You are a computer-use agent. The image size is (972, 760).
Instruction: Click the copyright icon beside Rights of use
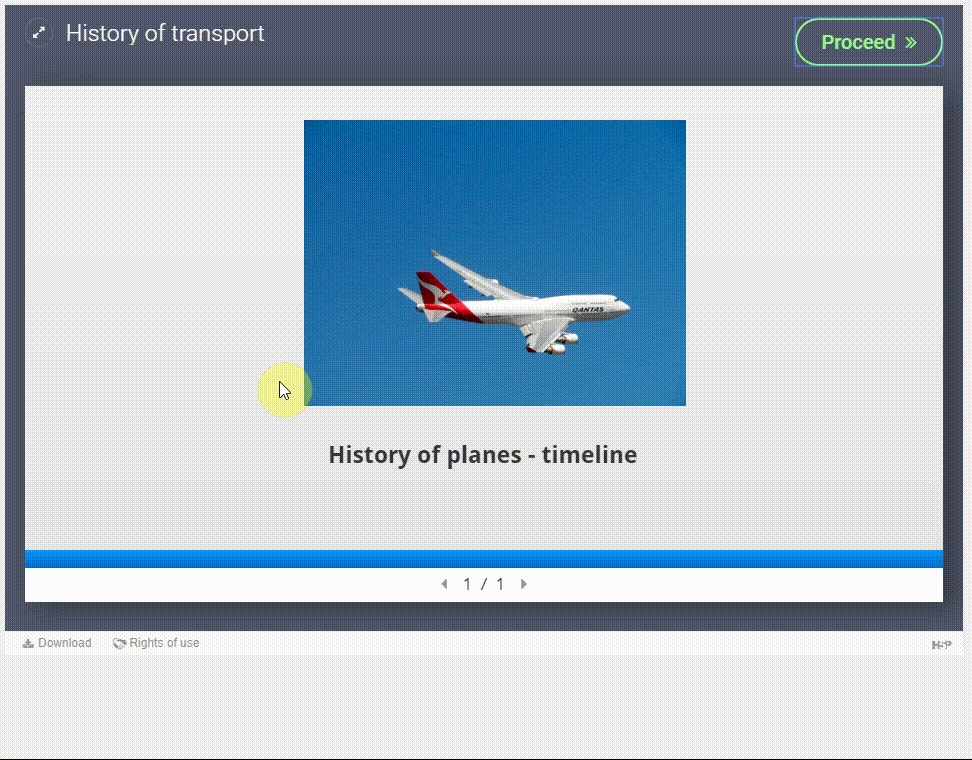coord(119,644)
